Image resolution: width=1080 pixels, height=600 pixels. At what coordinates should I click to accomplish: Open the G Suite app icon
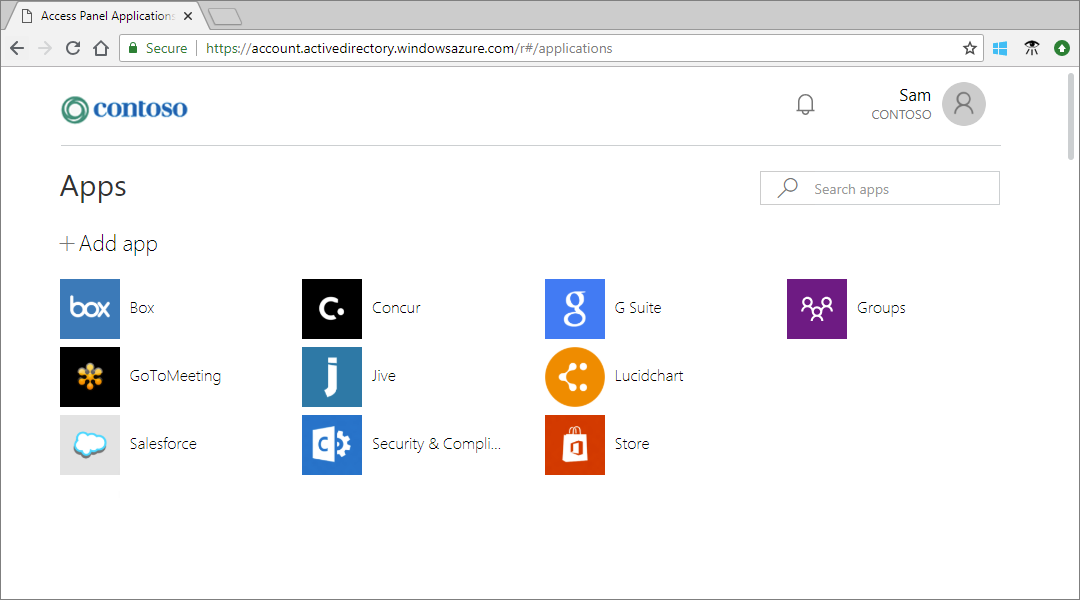tap(574, 309)
